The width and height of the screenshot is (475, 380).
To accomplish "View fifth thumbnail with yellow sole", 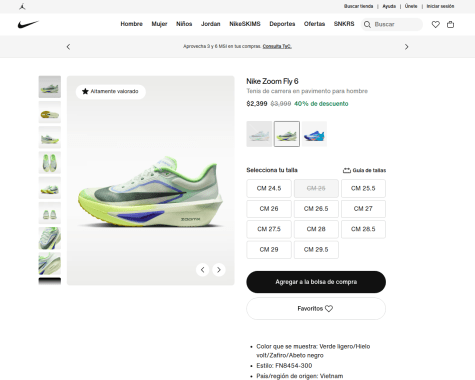I will click(x=50, y=188).
